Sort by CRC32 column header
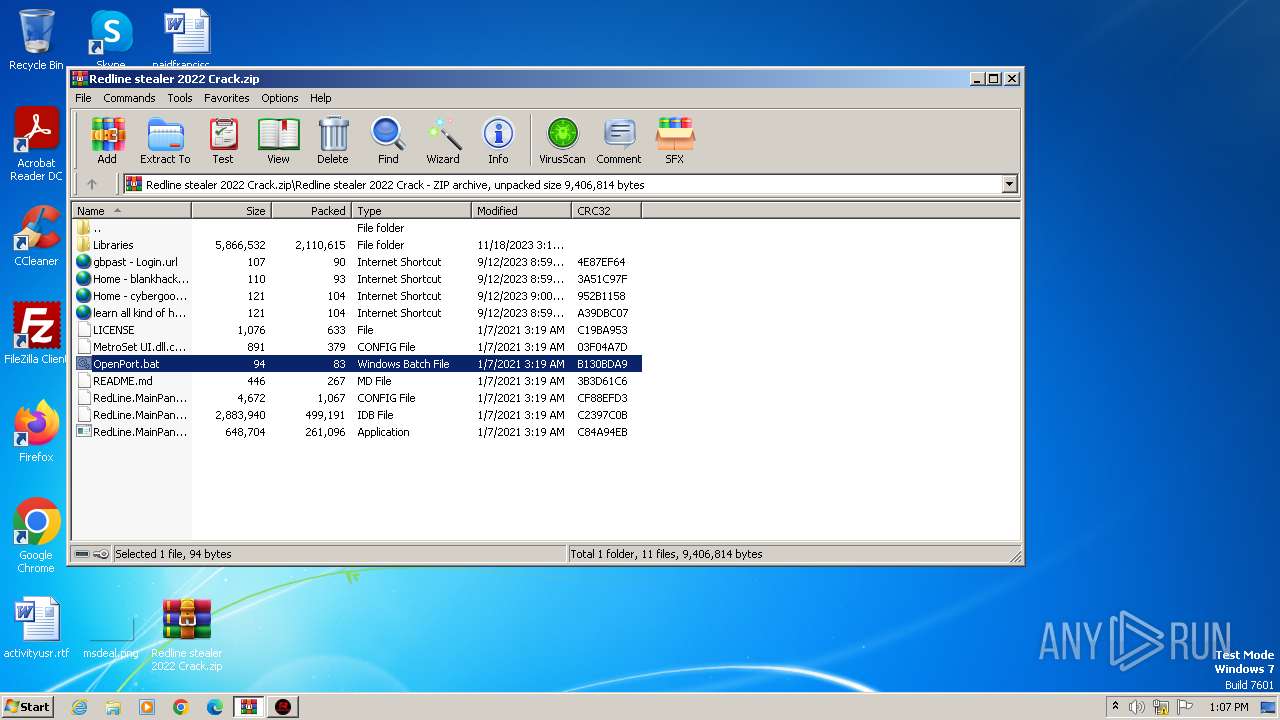 click(606, 210)
